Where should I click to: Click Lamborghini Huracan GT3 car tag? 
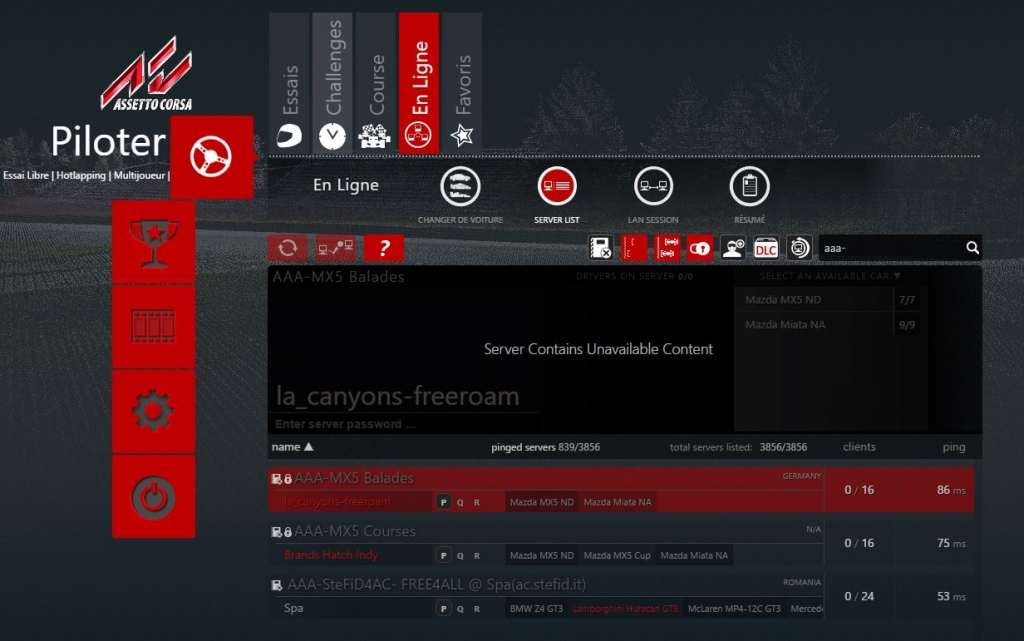(625, 608)
